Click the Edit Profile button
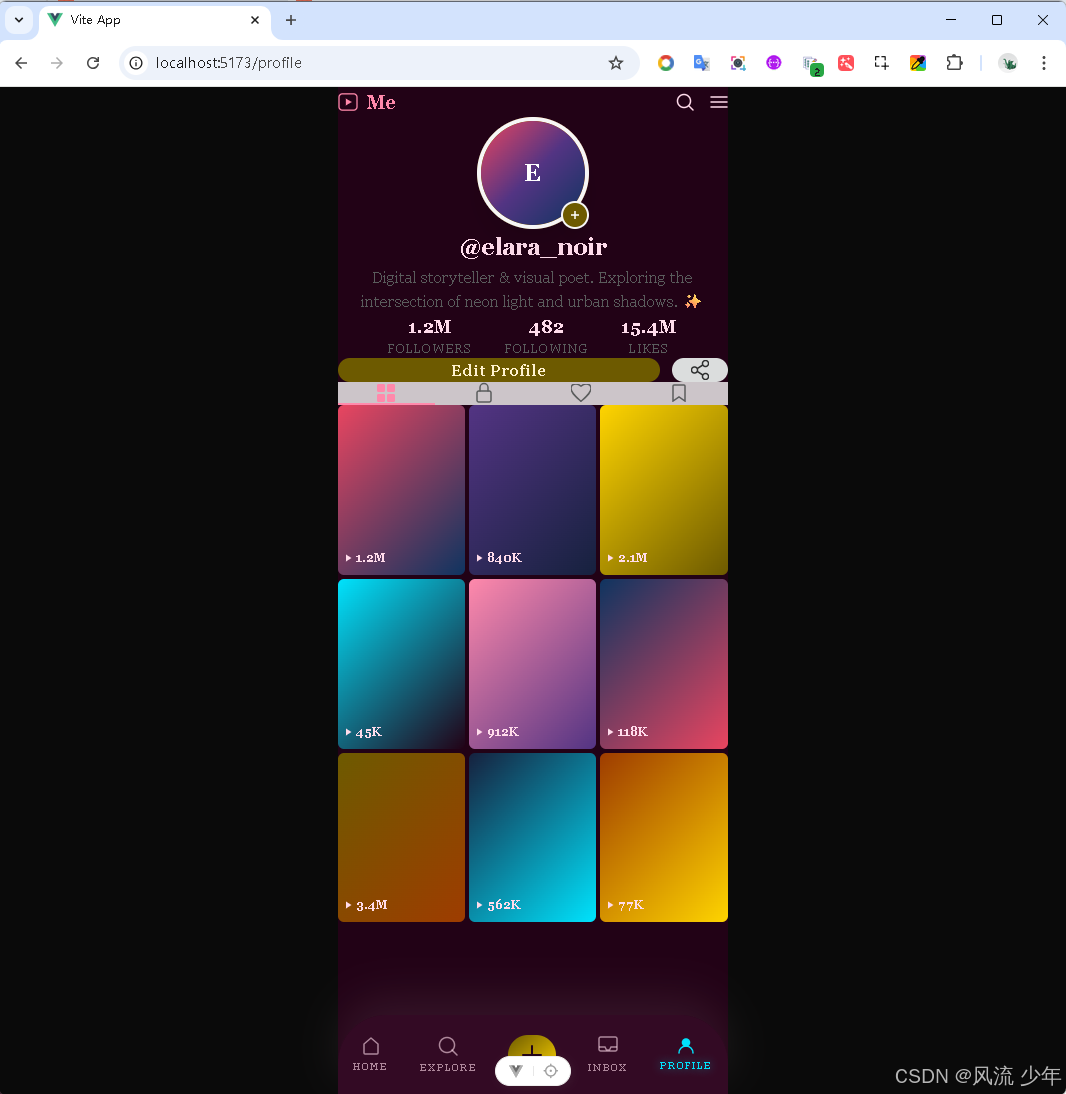This screenshot has width=1066, height=1094. (x=499, y=370)
